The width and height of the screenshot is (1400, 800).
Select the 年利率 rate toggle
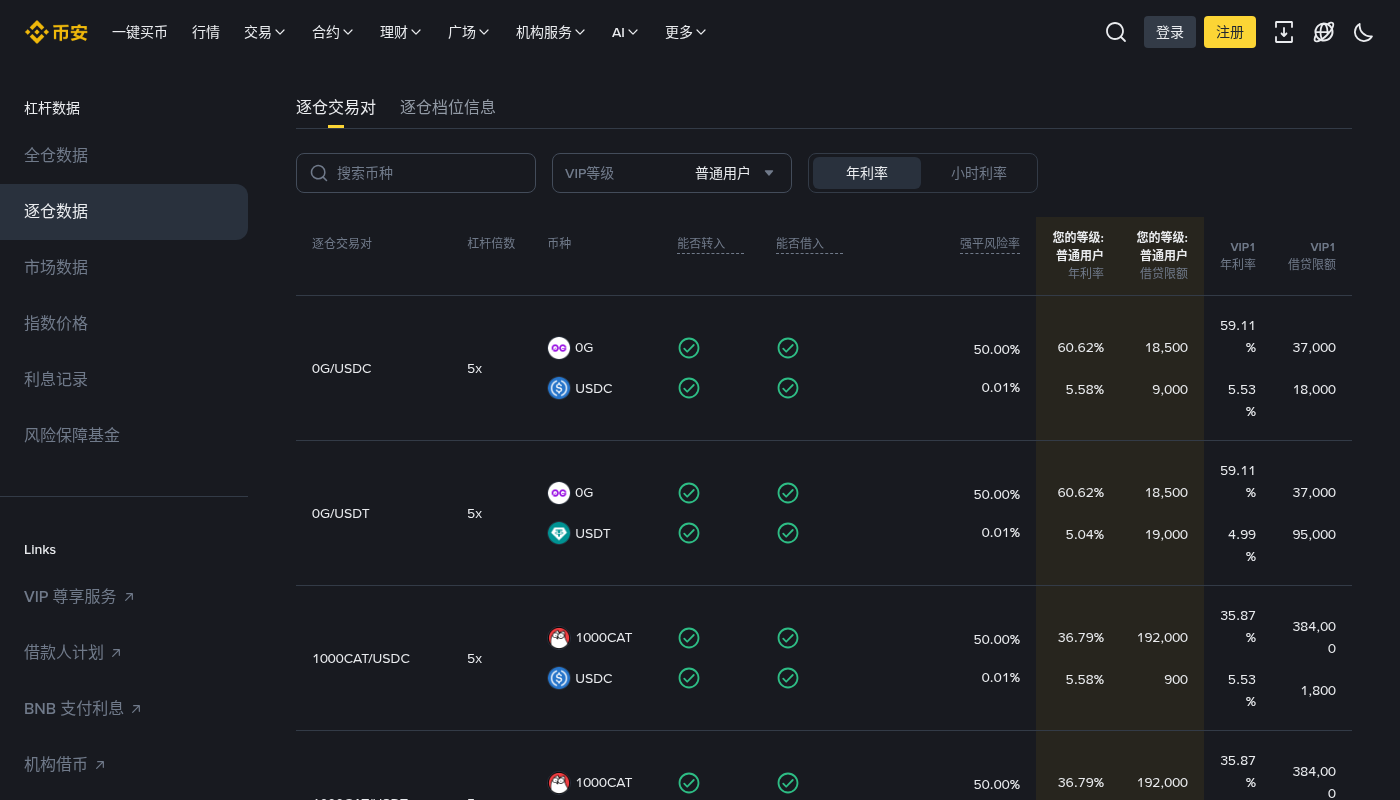tap(867, 173)
